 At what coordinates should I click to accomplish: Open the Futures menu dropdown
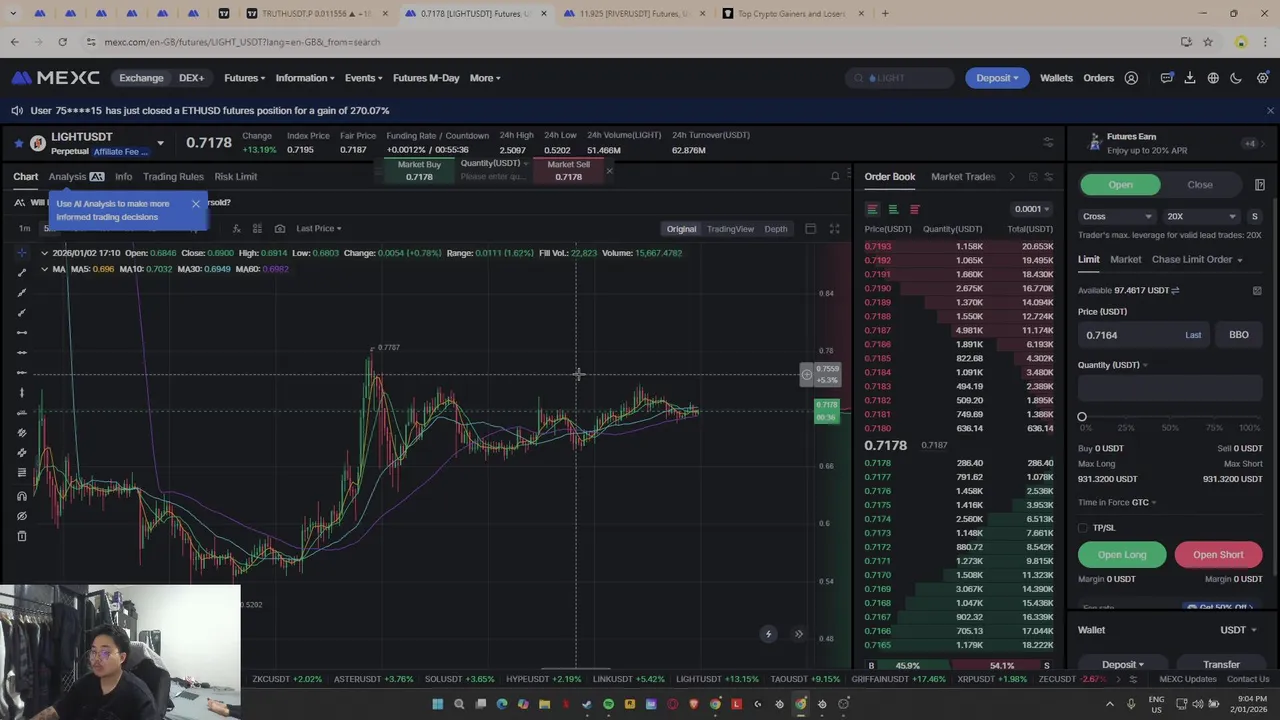[244, 78]
